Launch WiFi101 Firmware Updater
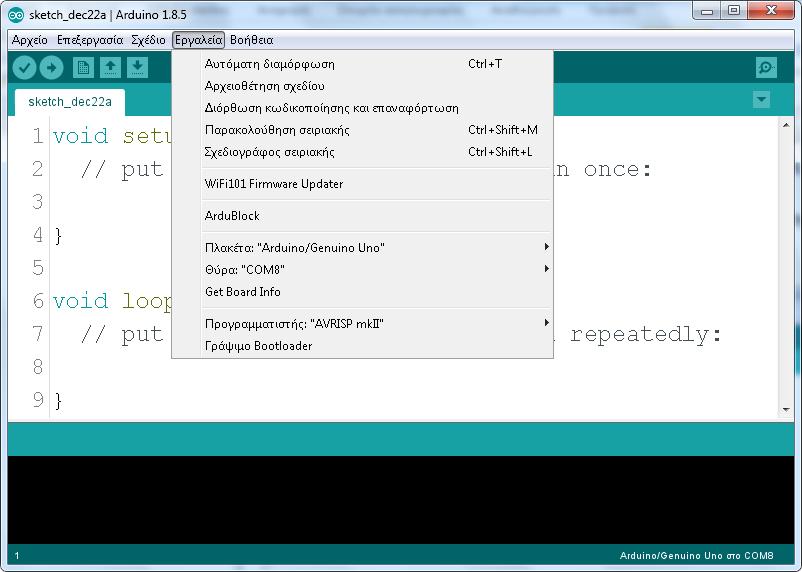Screen dimensions: 802x572 363,184
